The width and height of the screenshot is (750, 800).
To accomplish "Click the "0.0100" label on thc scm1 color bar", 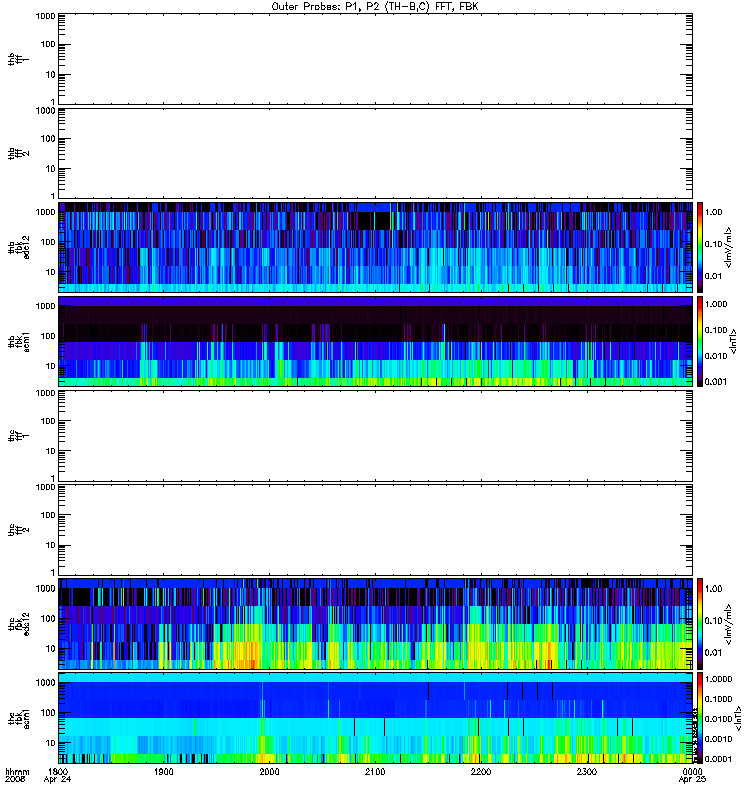I will (x=718, y=719).
